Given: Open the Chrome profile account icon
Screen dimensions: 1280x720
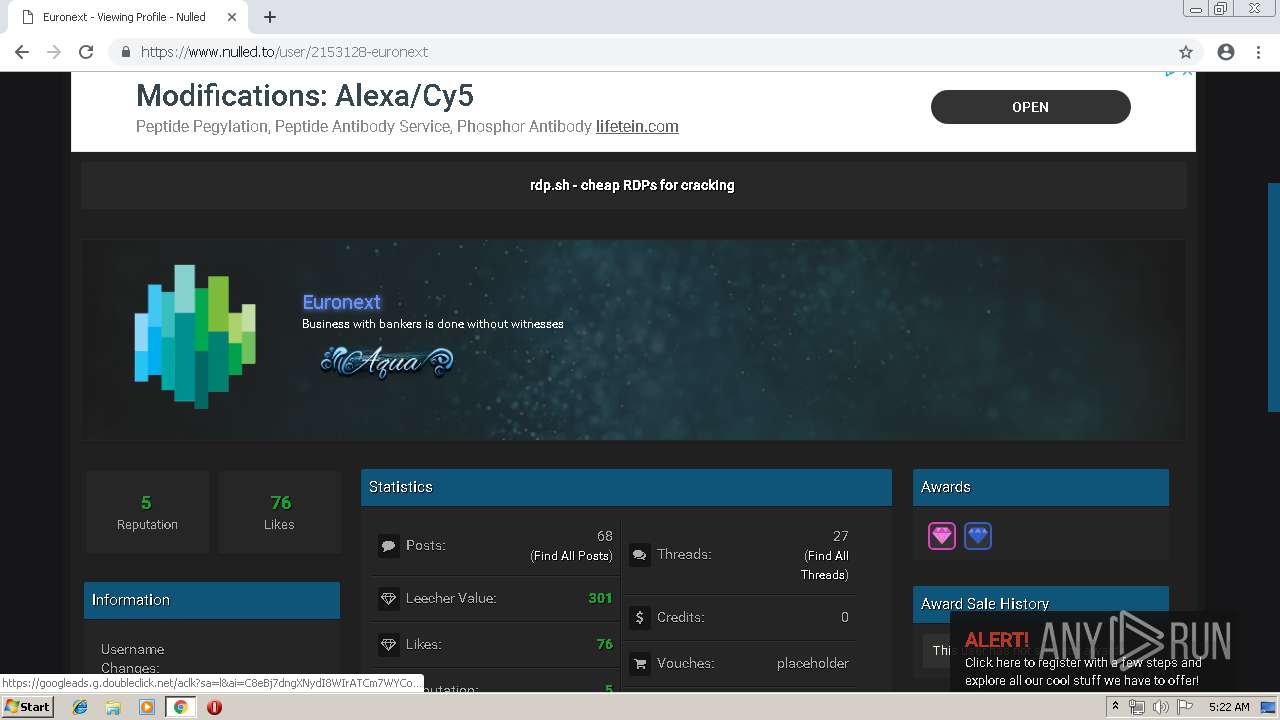Looking at the screenshot, I should pos(1226,52).
